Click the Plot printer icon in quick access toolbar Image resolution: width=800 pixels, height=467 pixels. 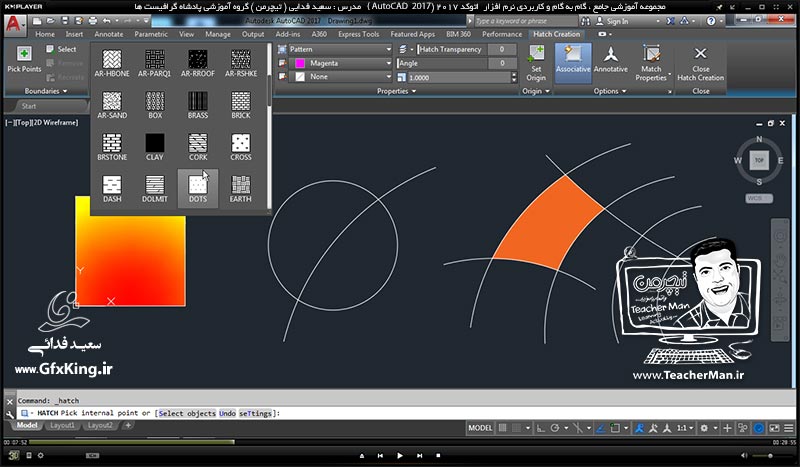(93, 21)
